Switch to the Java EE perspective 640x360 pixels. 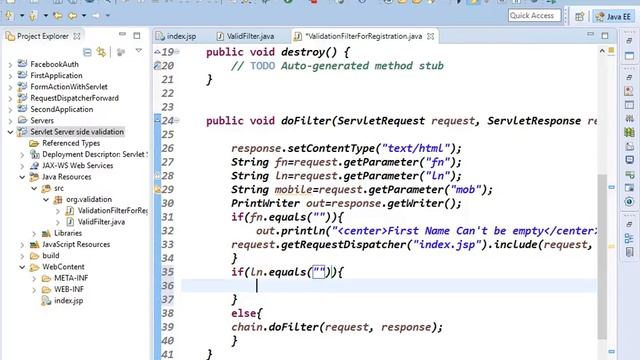tap(613, 16)
